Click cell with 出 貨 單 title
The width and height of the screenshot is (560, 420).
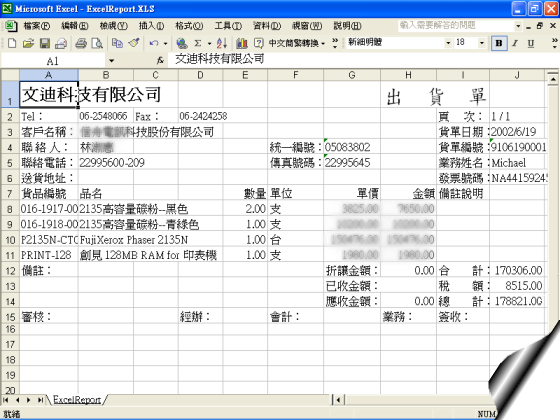click(436, 96)
